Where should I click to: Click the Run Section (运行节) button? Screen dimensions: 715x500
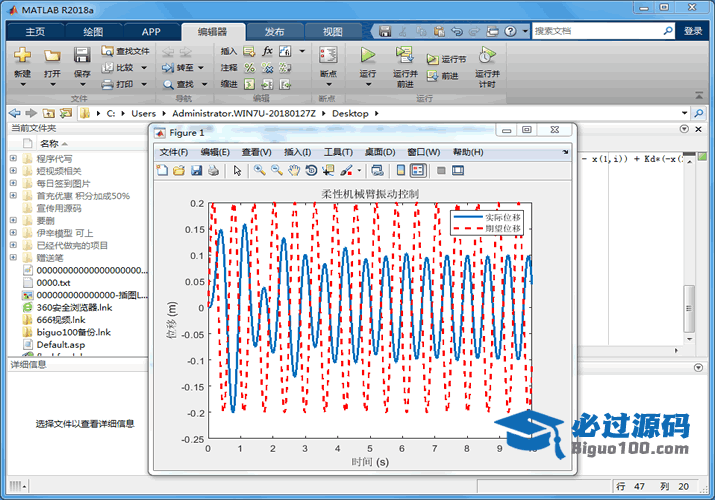click(x=446, y=59)
